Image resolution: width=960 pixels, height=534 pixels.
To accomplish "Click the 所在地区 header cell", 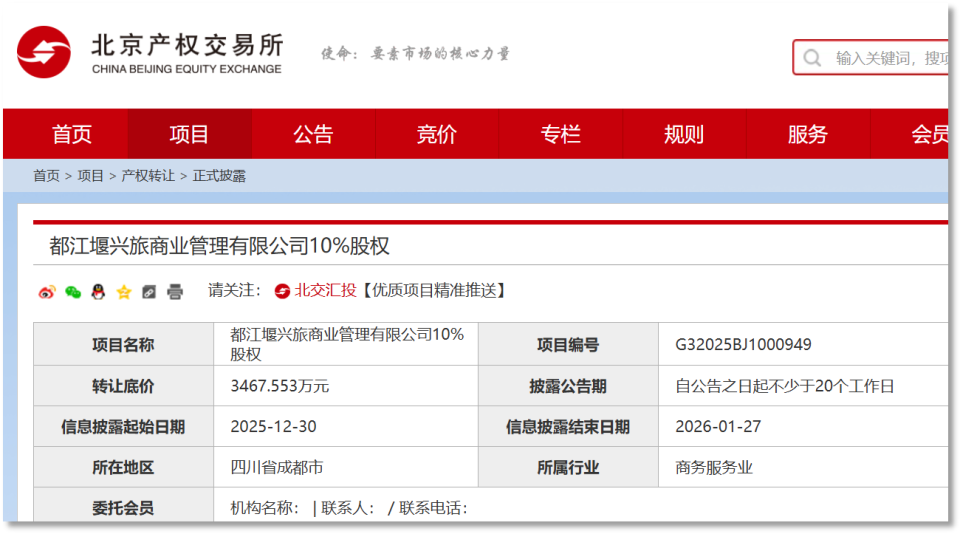I will pyautogui.click(x=124, y=467).
